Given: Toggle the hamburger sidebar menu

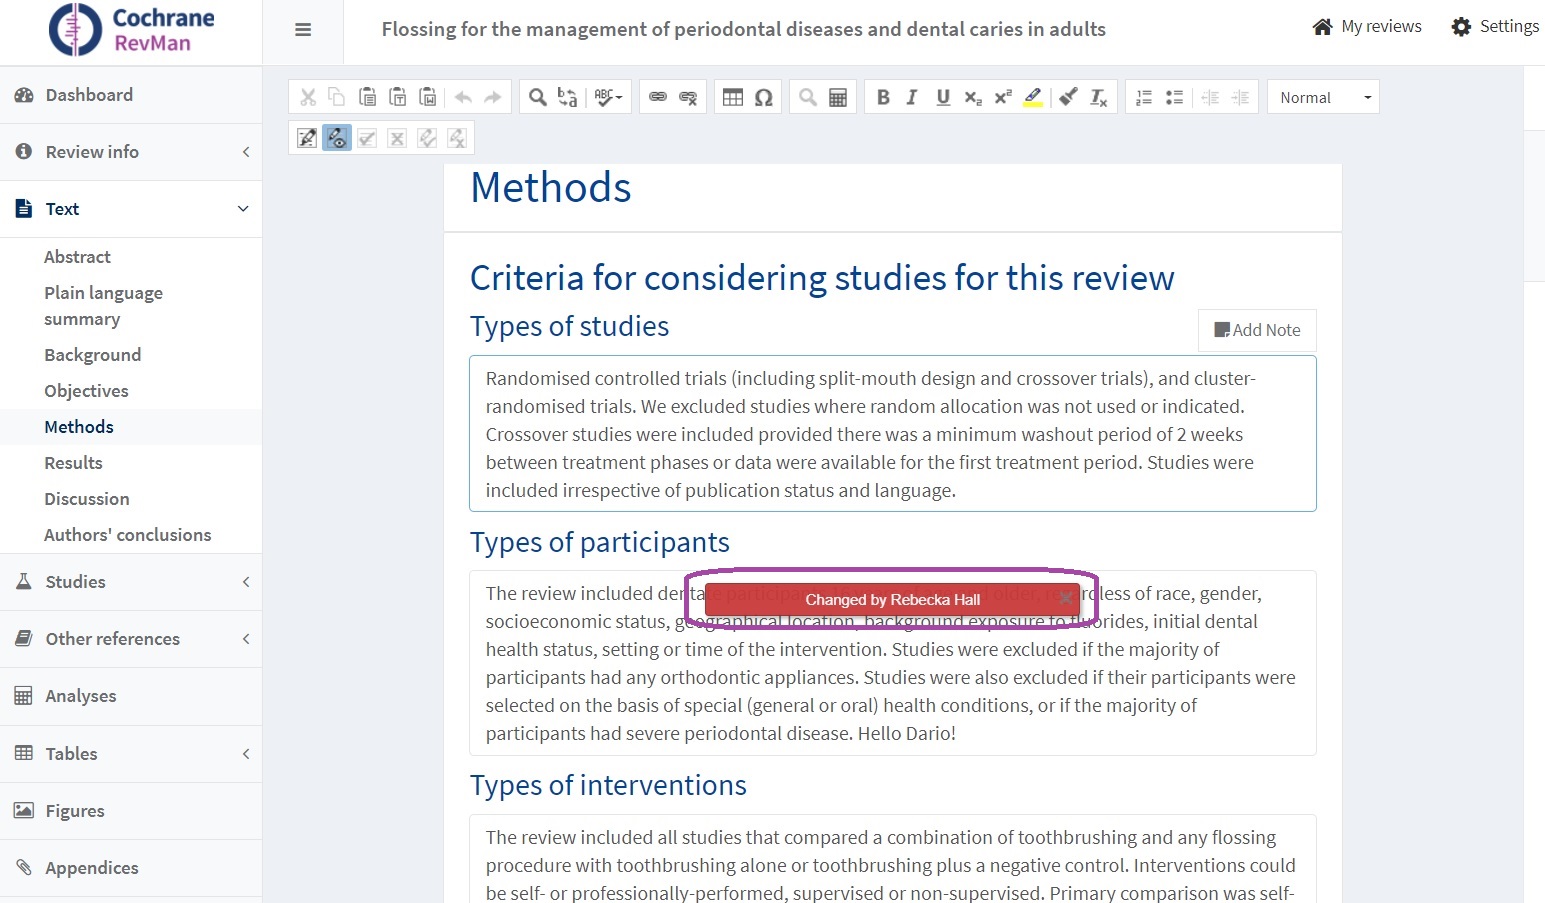Looking at the screenshot, I should (x=303, y=30).
